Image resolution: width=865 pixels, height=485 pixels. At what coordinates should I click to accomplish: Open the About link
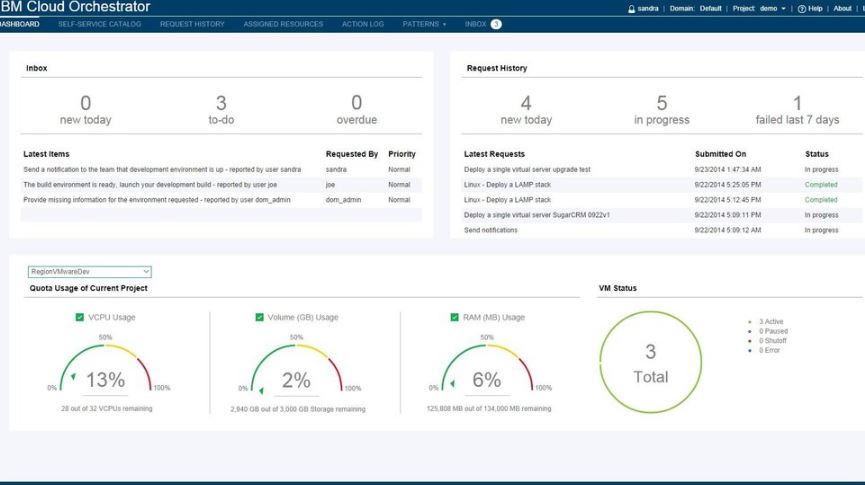tap(842, 9)
